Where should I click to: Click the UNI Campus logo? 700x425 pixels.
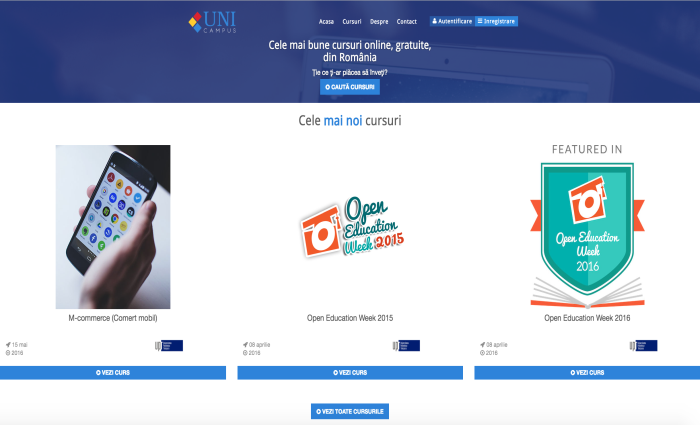(212, 22)
